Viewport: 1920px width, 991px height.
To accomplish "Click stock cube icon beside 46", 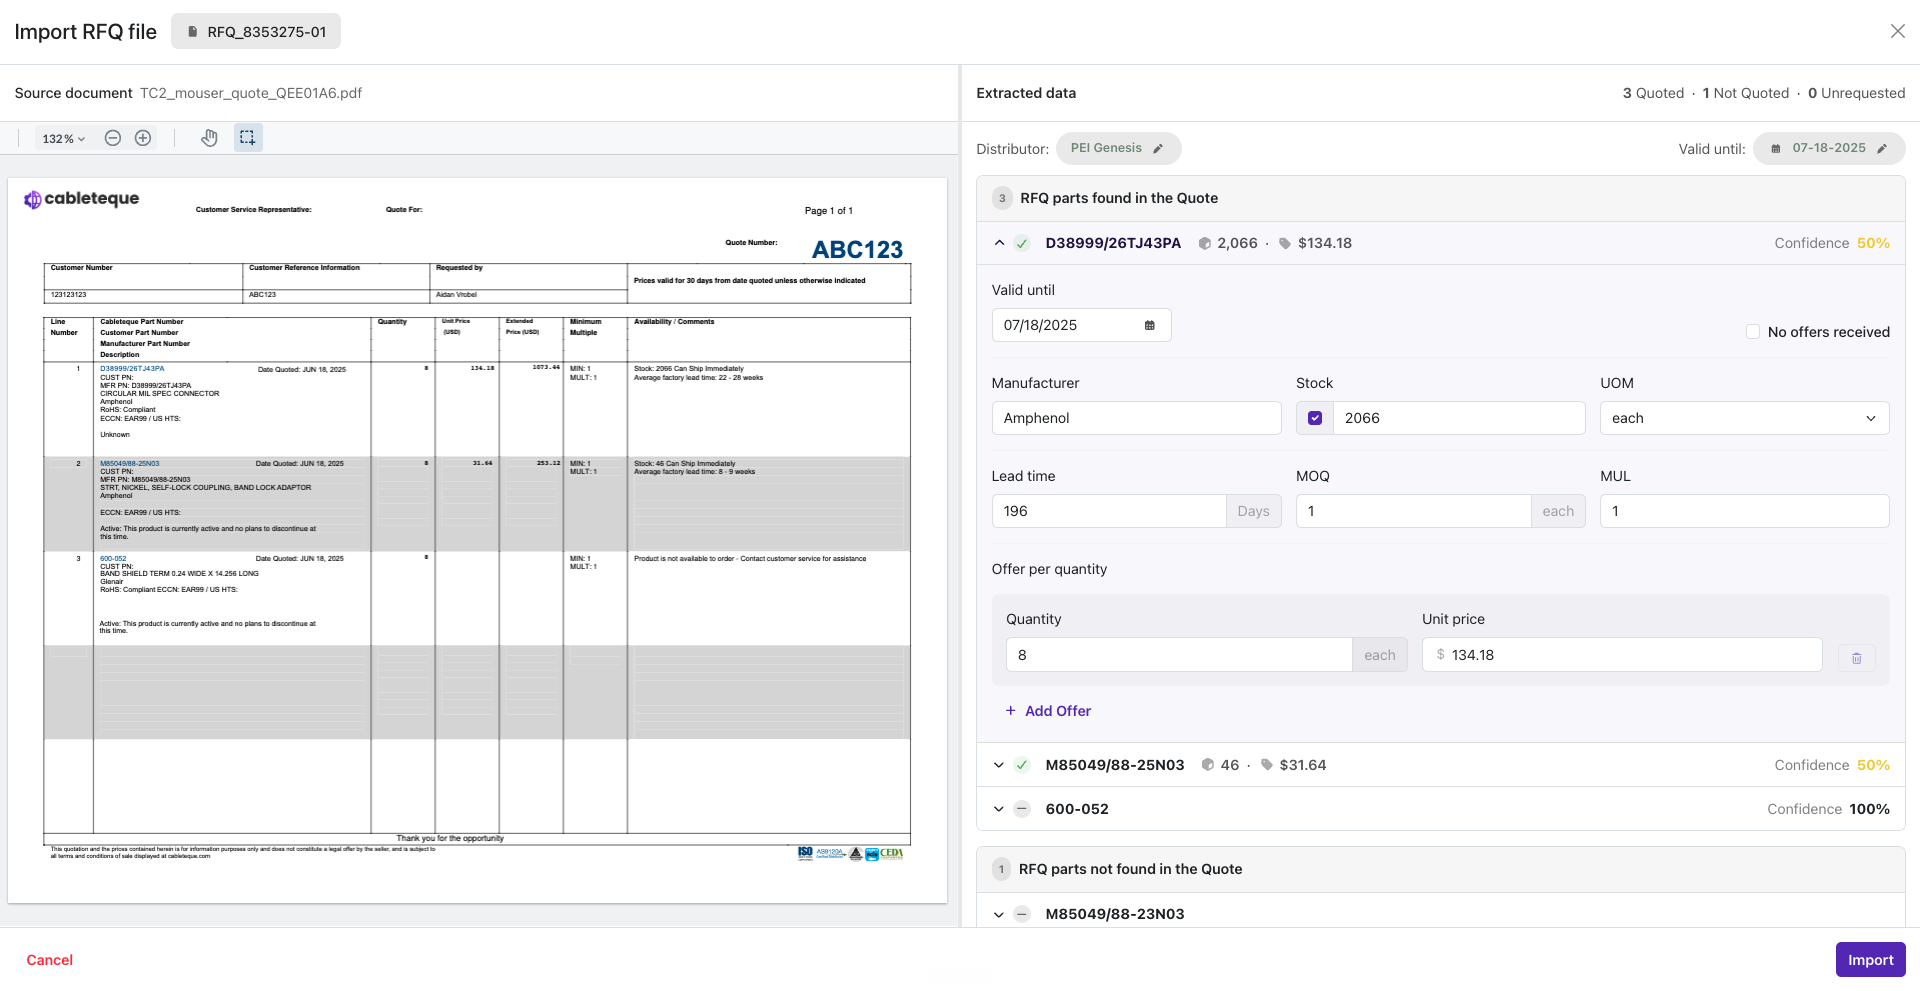I will coord(1208,765).
